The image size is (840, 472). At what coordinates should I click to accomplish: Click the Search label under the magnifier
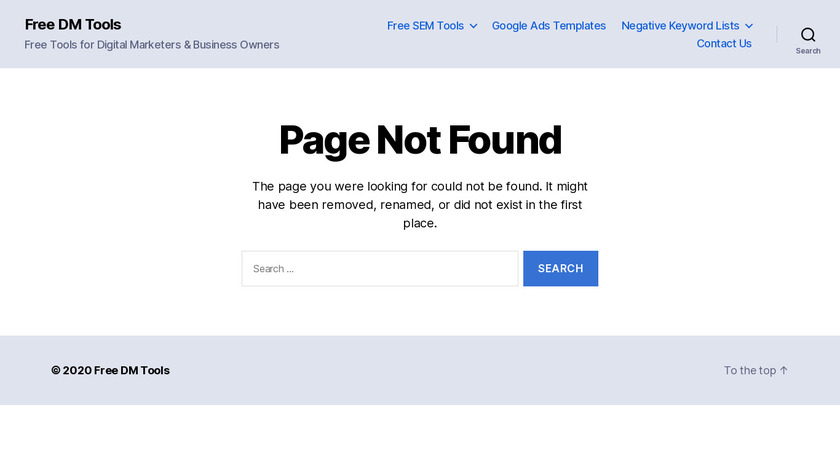808,51
